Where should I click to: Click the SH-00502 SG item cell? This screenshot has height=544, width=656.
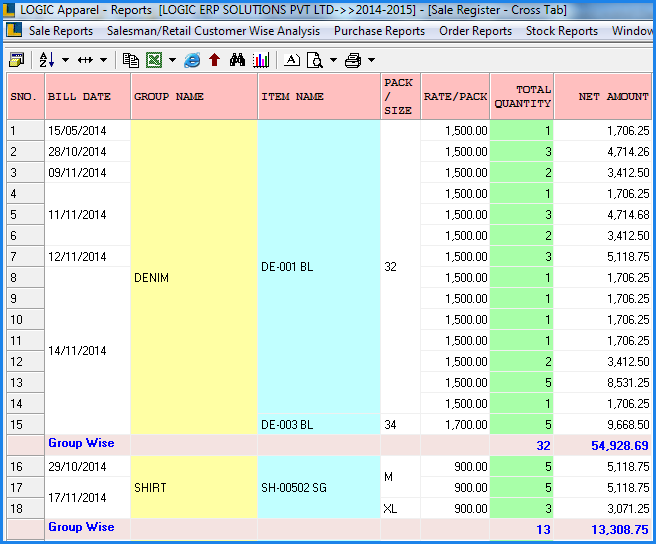click(319, 488)
